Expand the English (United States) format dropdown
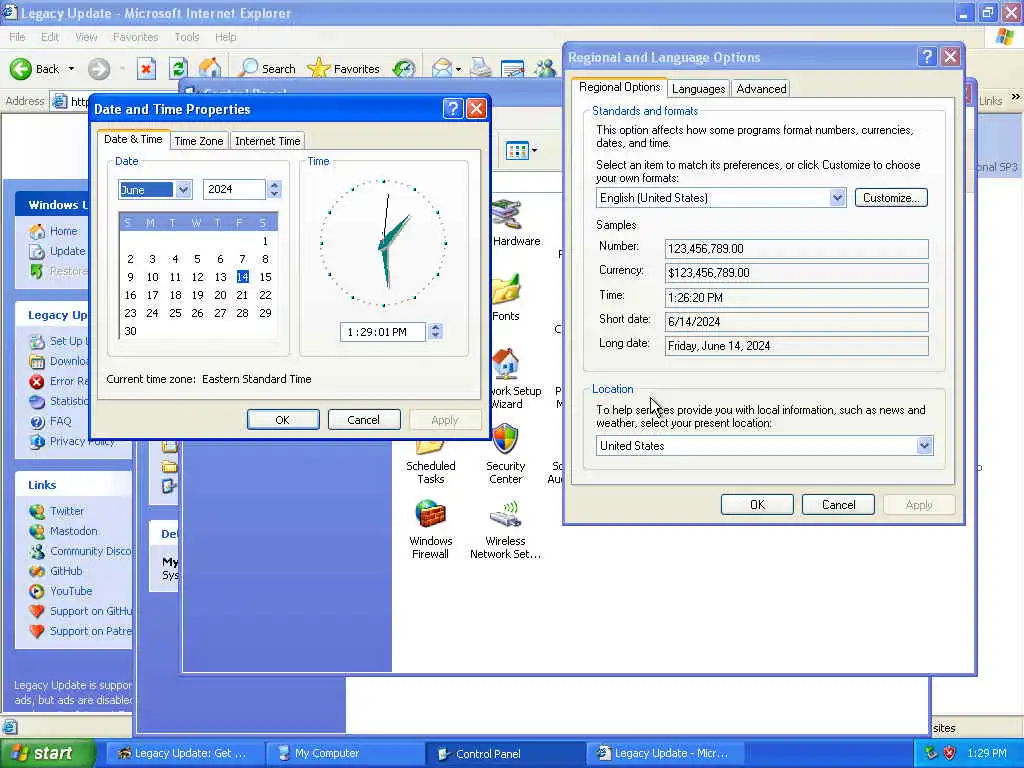 click(837, 197)
